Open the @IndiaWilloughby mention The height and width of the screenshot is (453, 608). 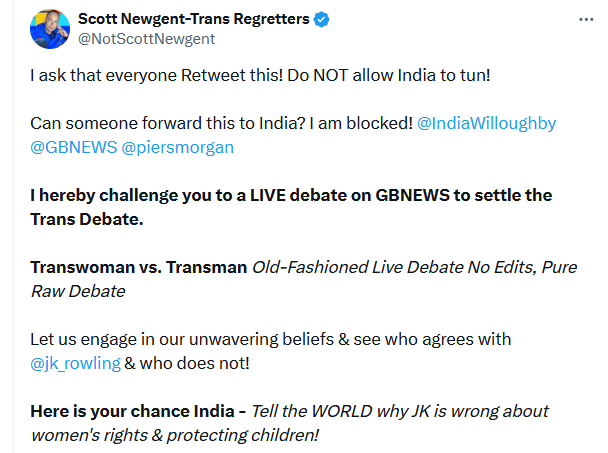(485, 123)
